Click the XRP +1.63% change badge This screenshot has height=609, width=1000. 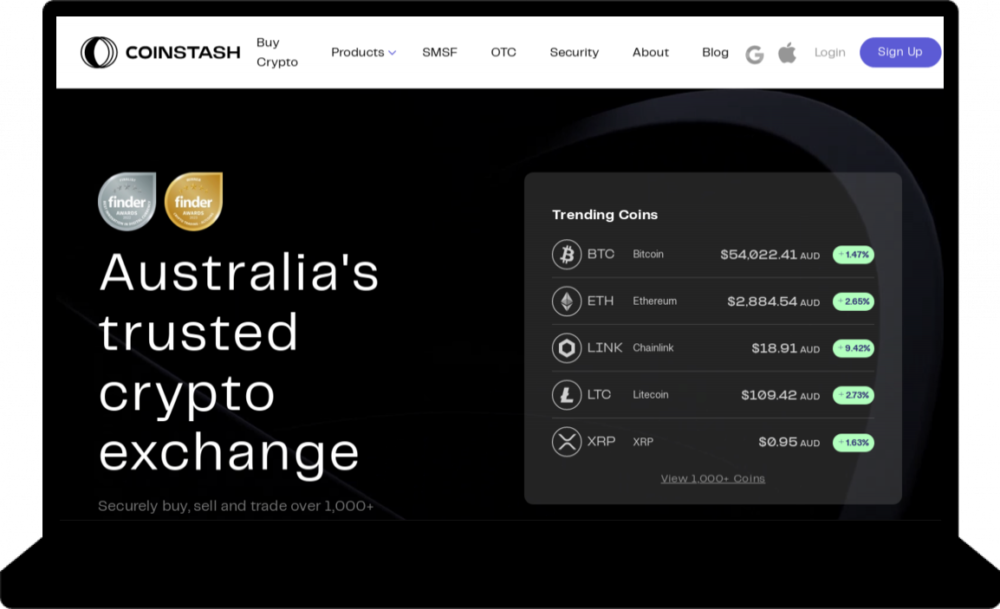[x=853, y=443]
